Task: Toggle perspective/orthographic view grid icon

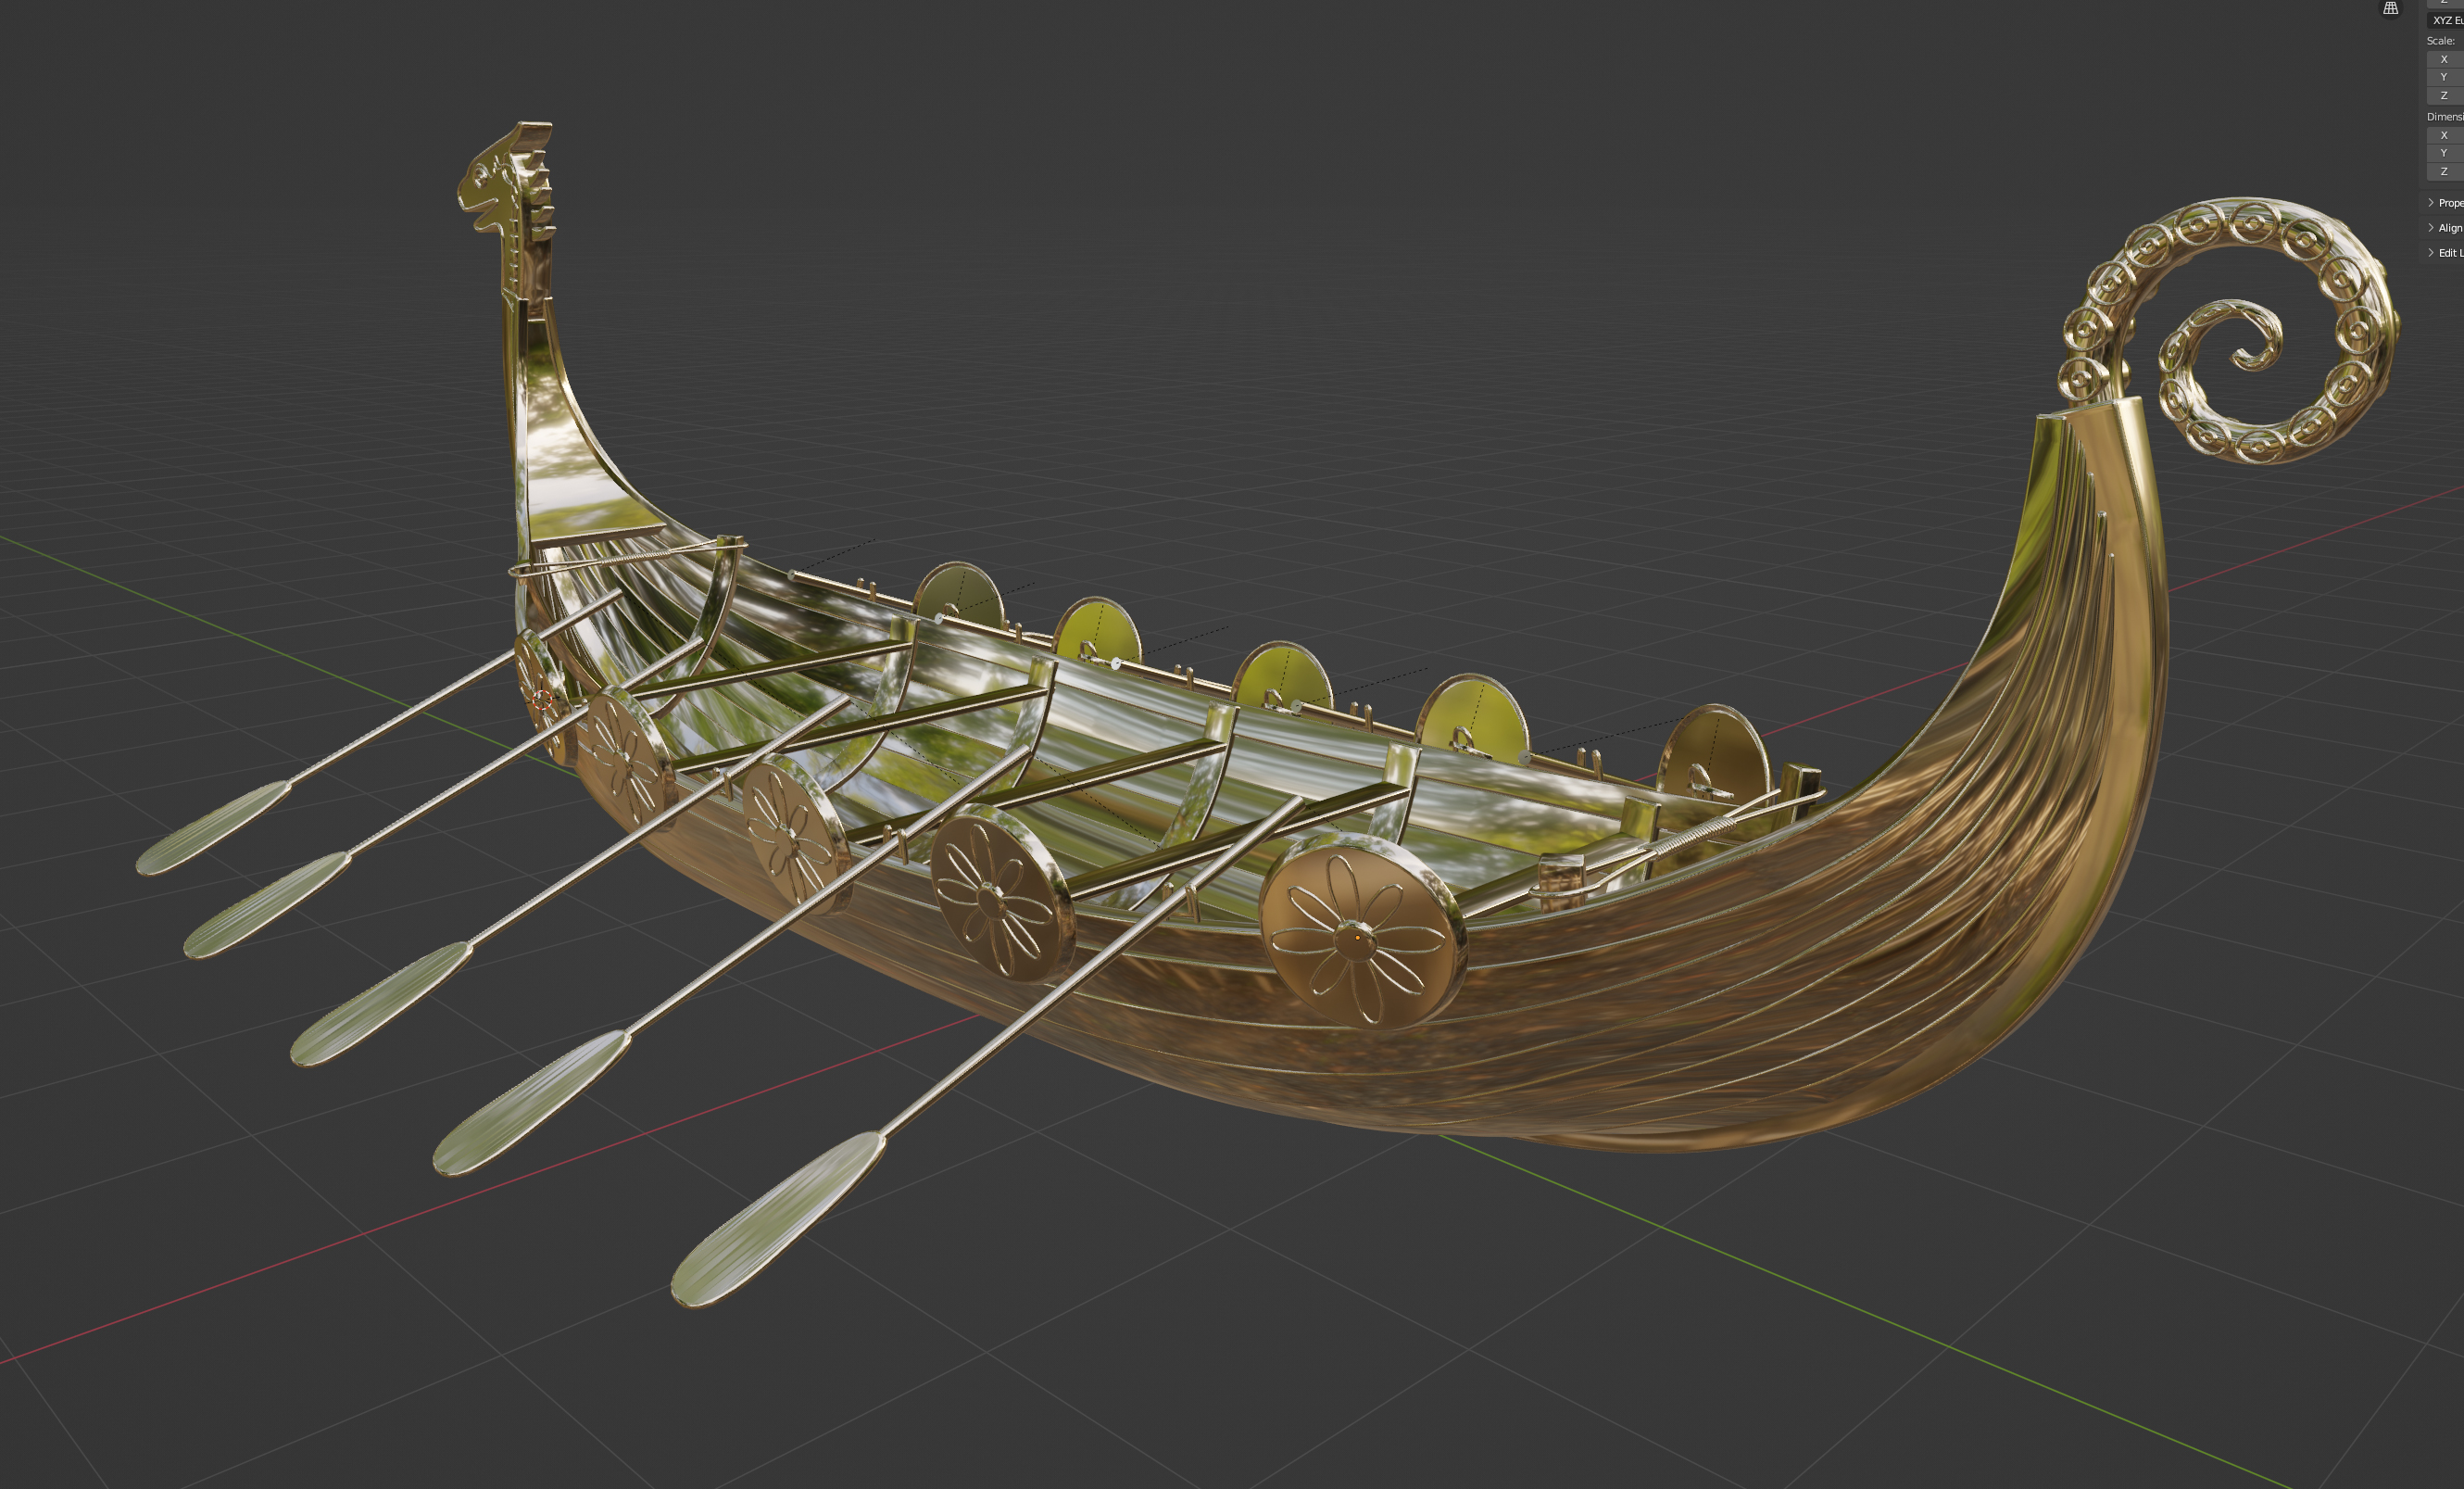Action: pyautogui.click(x=2390, y=8)
